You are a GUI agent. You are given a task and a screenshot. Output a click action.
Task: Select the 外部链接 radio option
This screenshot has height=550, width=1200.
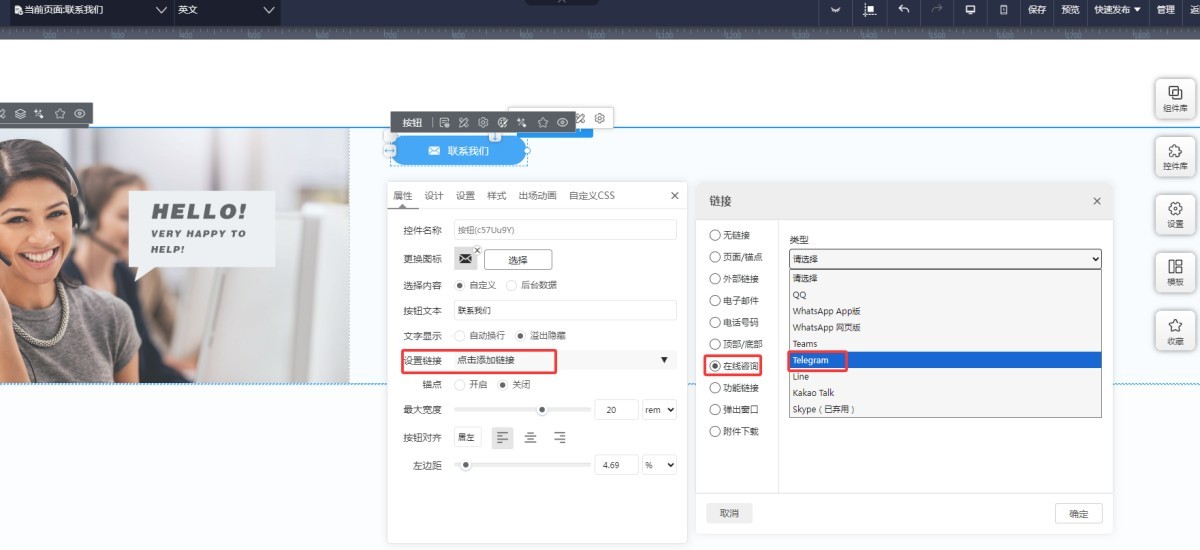click(x=715, y=279)
